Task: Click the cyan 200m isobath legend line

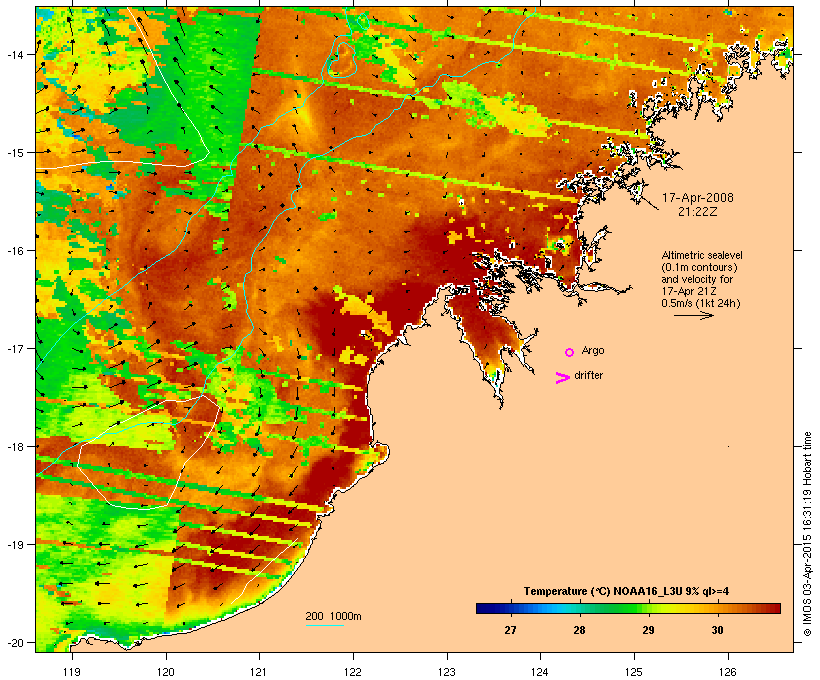Action: [325, 625]
